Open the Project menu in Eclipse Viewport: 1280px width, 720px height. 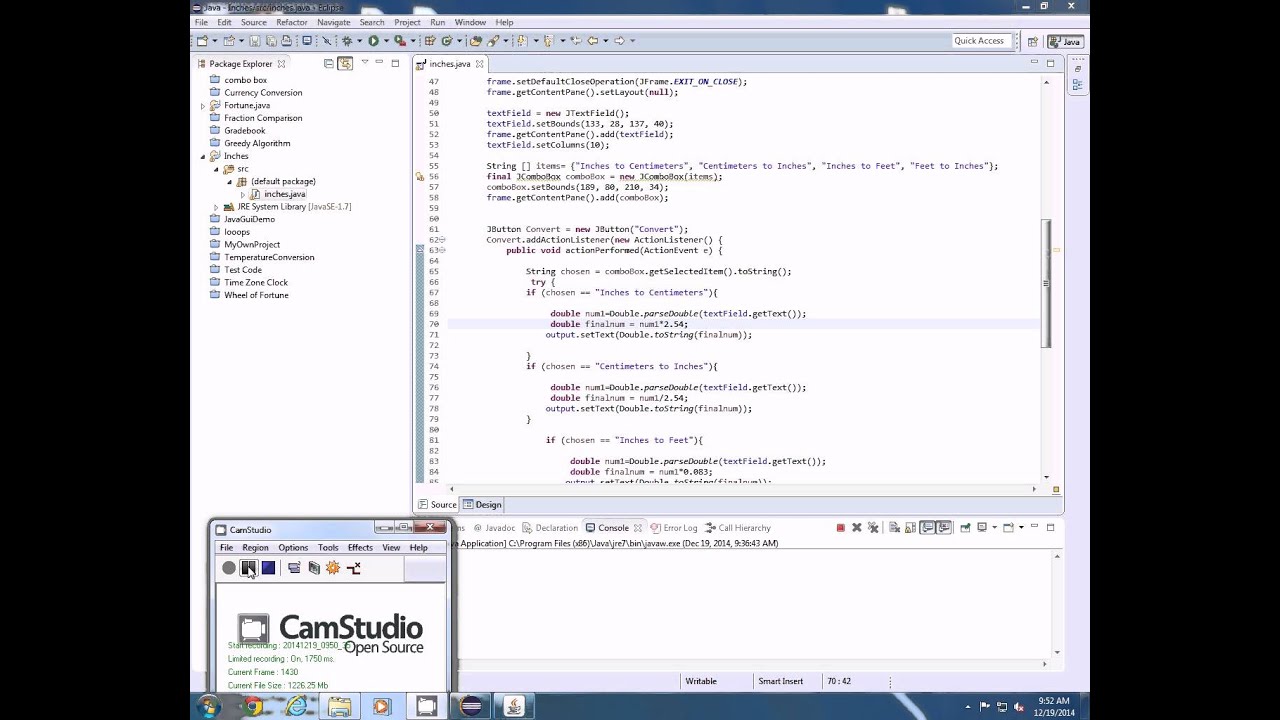pyautogui.click(x=407, y=22)
